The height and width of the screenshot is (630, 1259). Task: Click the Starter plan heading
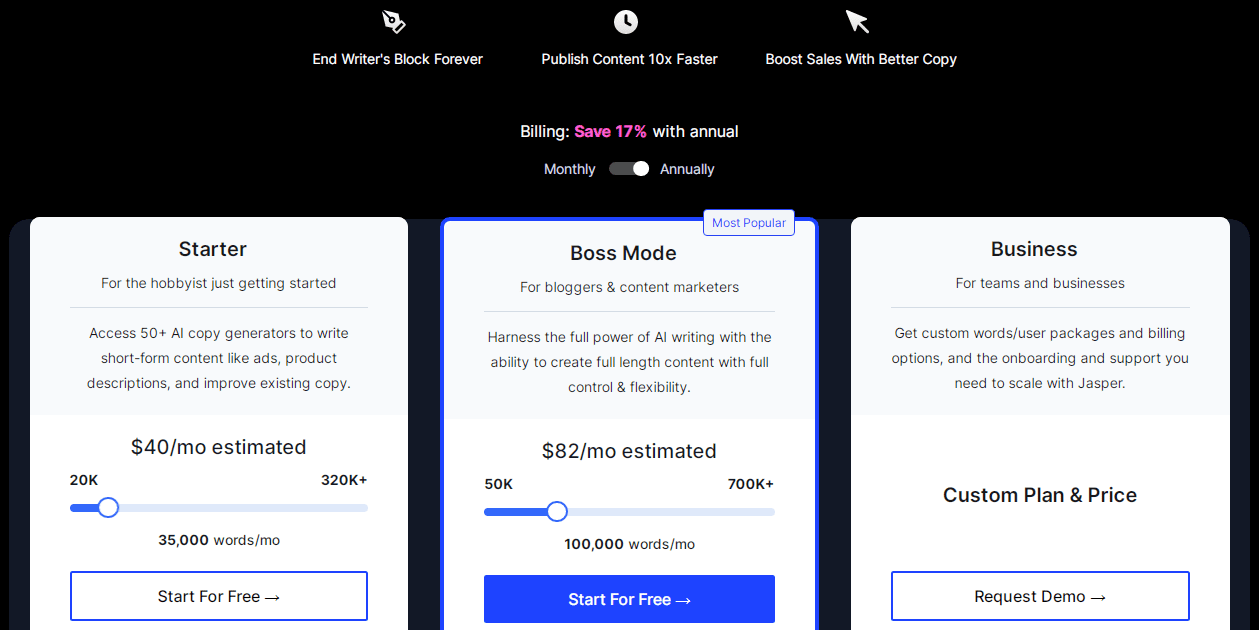213,249
